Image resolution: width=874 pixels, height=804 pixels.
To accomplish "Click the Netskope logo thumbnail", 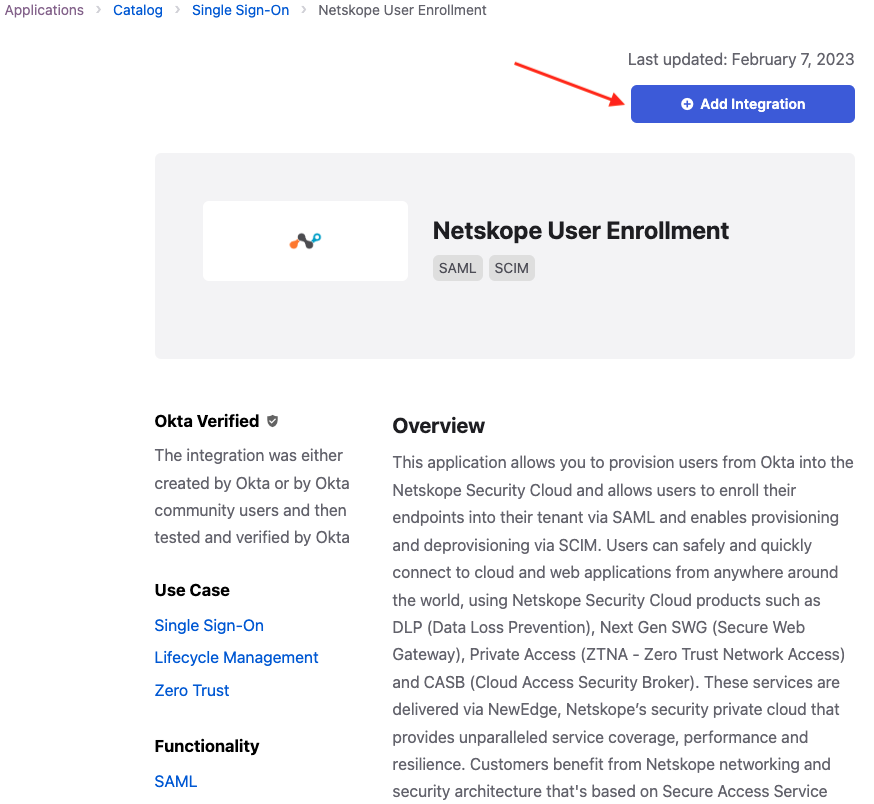I will coord(305,241).
